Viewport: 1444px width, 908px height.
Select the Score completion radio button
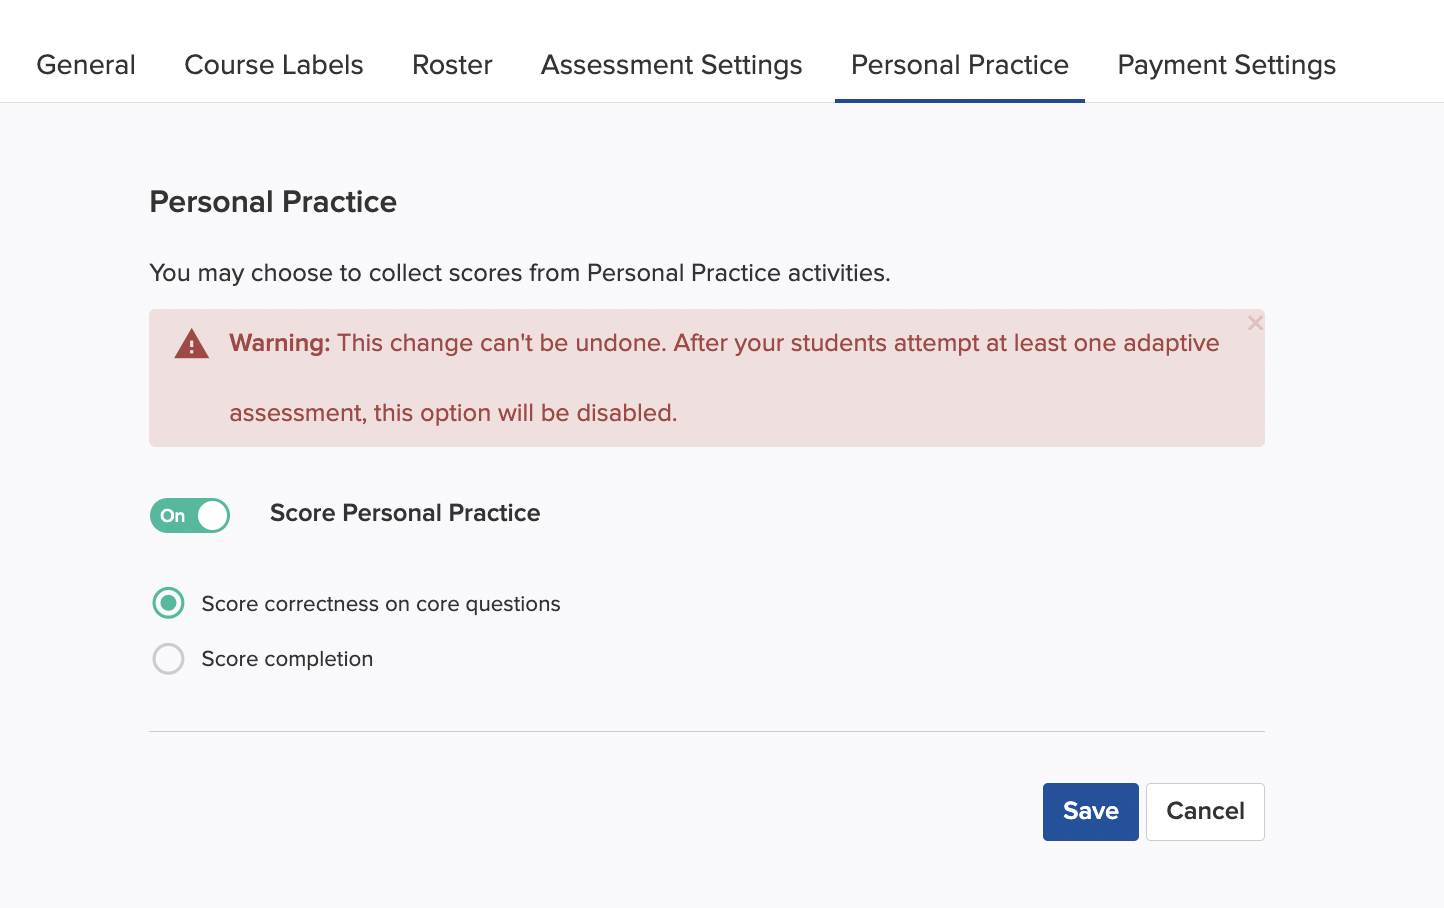168,659
